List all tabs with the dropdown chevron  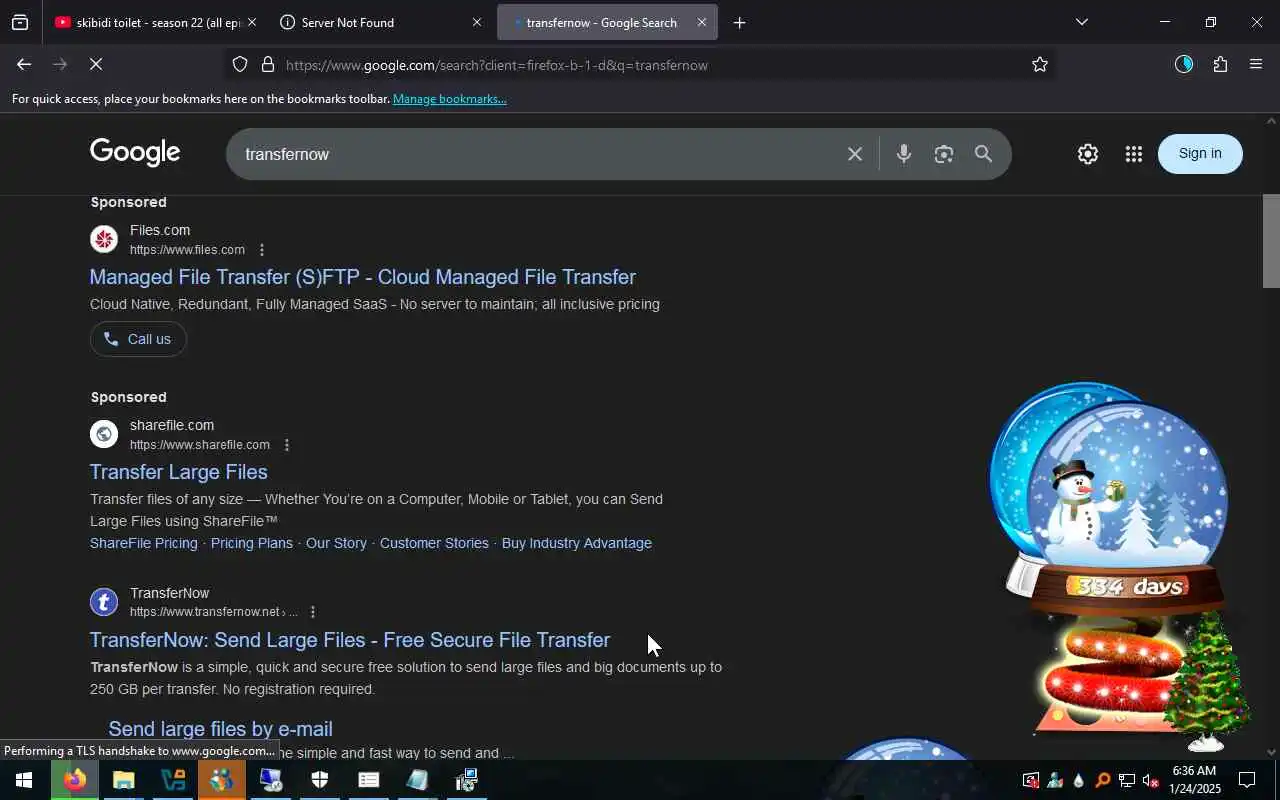point(1081,22)
